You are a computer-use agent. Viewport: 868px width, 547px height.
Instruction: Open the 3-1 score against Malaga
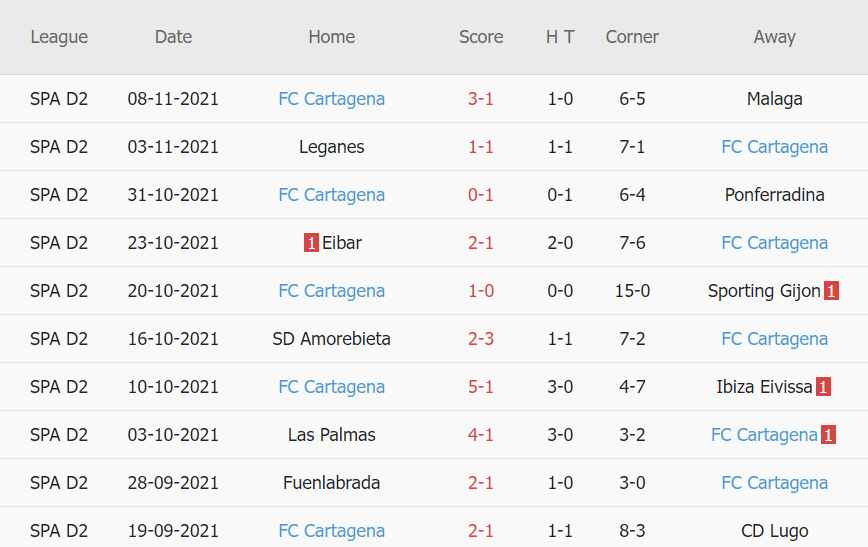481,99
